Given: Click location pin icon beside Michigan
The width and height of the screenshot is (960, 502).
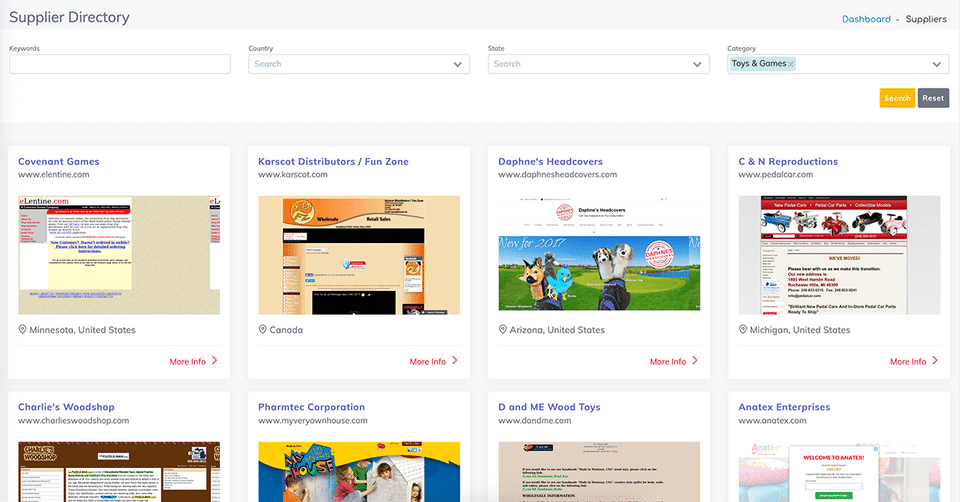Looking at the screenshot, I should tap(743, 329).
